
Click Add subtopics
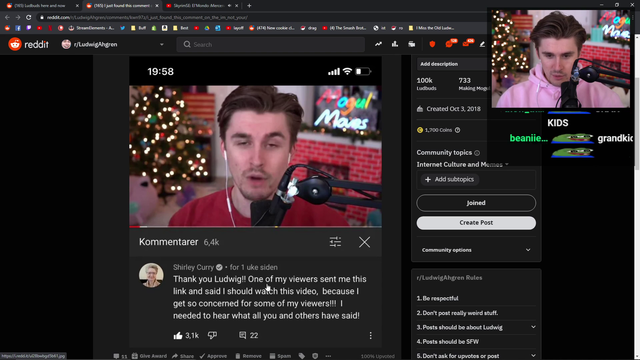449,180
